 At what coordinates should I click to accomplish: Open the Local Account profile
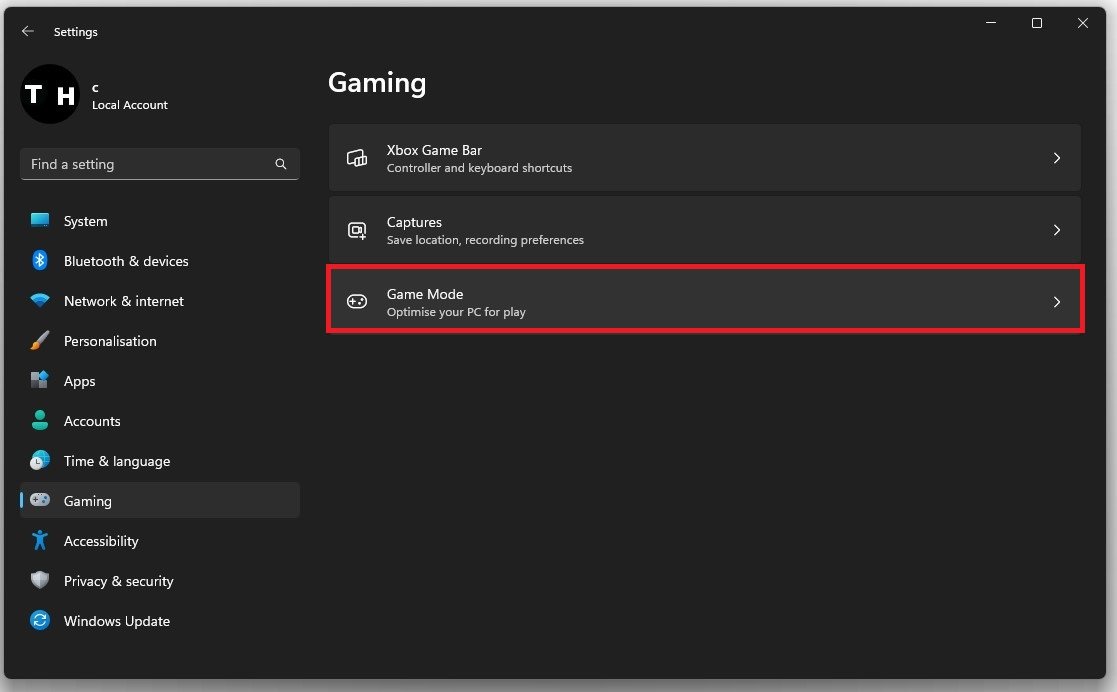tap(95, 95)
